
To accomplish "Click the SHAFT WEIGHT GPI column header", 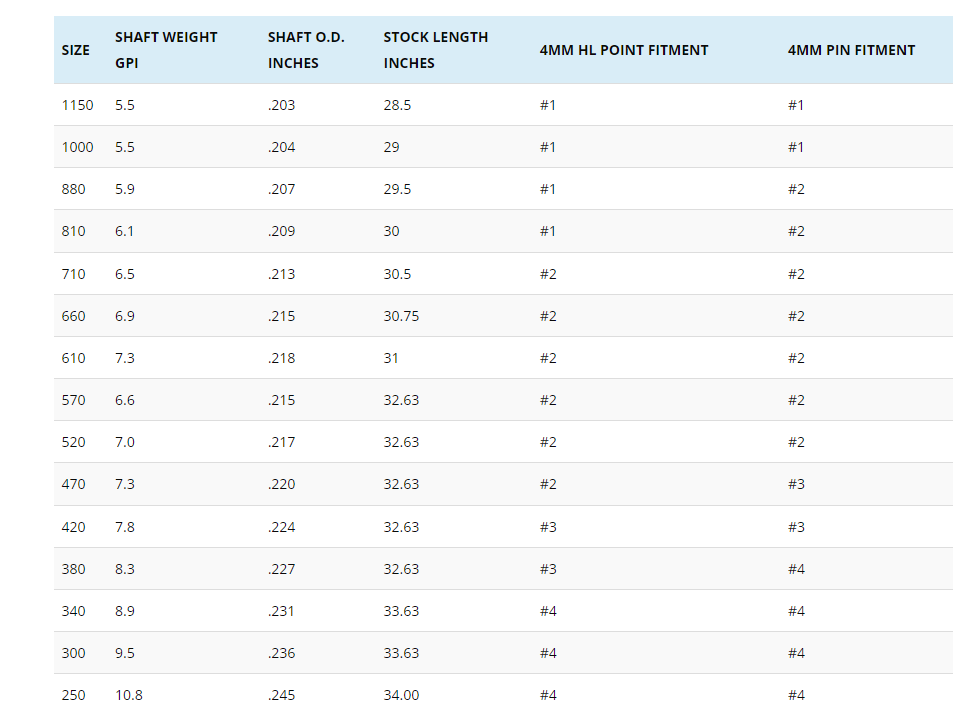I will (166, 50).
